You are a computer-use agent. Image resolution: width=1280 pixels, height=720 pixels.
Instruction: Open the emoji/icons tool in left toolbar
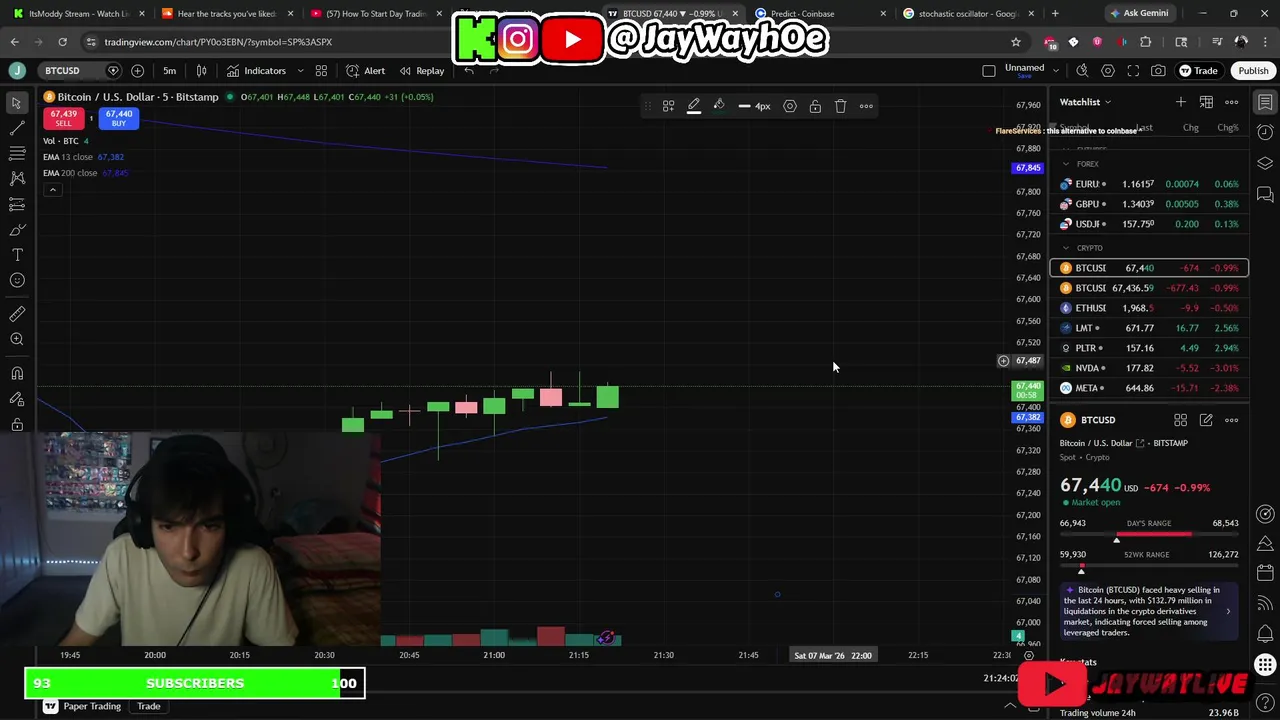tap(17, 280)
